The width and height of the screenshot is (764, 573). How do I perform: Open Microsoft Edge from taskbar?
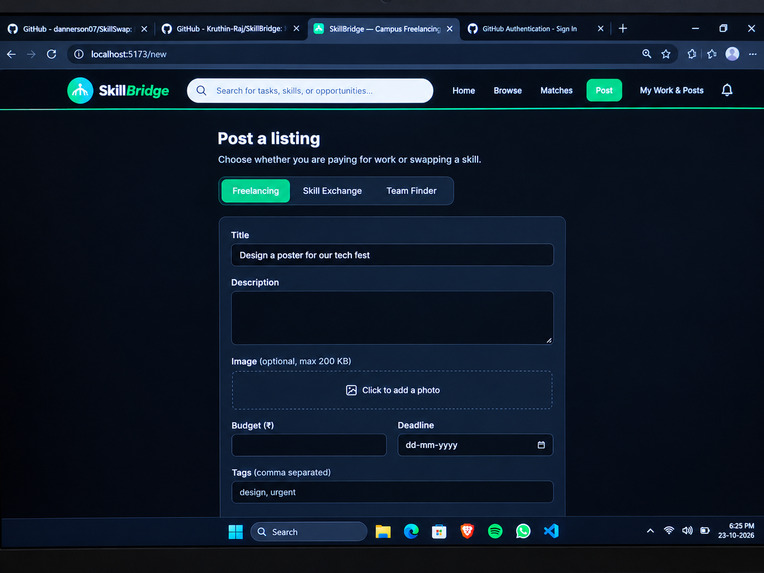point(411,532)
